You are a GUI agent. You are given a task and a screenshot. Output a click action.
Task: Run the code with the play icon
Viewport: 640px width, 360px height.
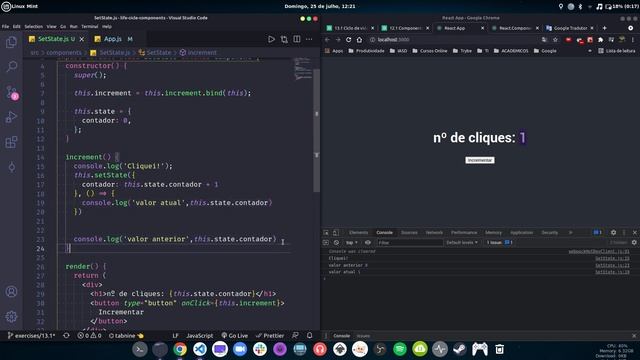click(271, 39)
